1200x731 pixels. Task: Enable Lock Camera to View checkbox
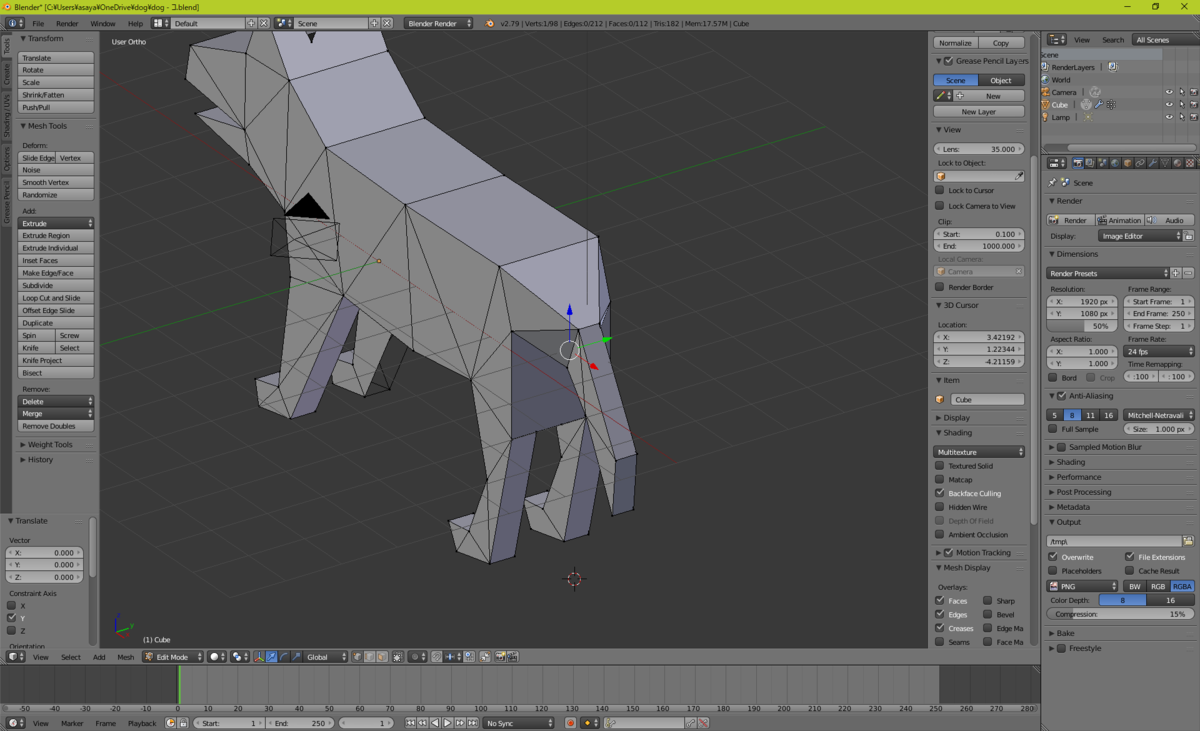[x=940, y=206]
